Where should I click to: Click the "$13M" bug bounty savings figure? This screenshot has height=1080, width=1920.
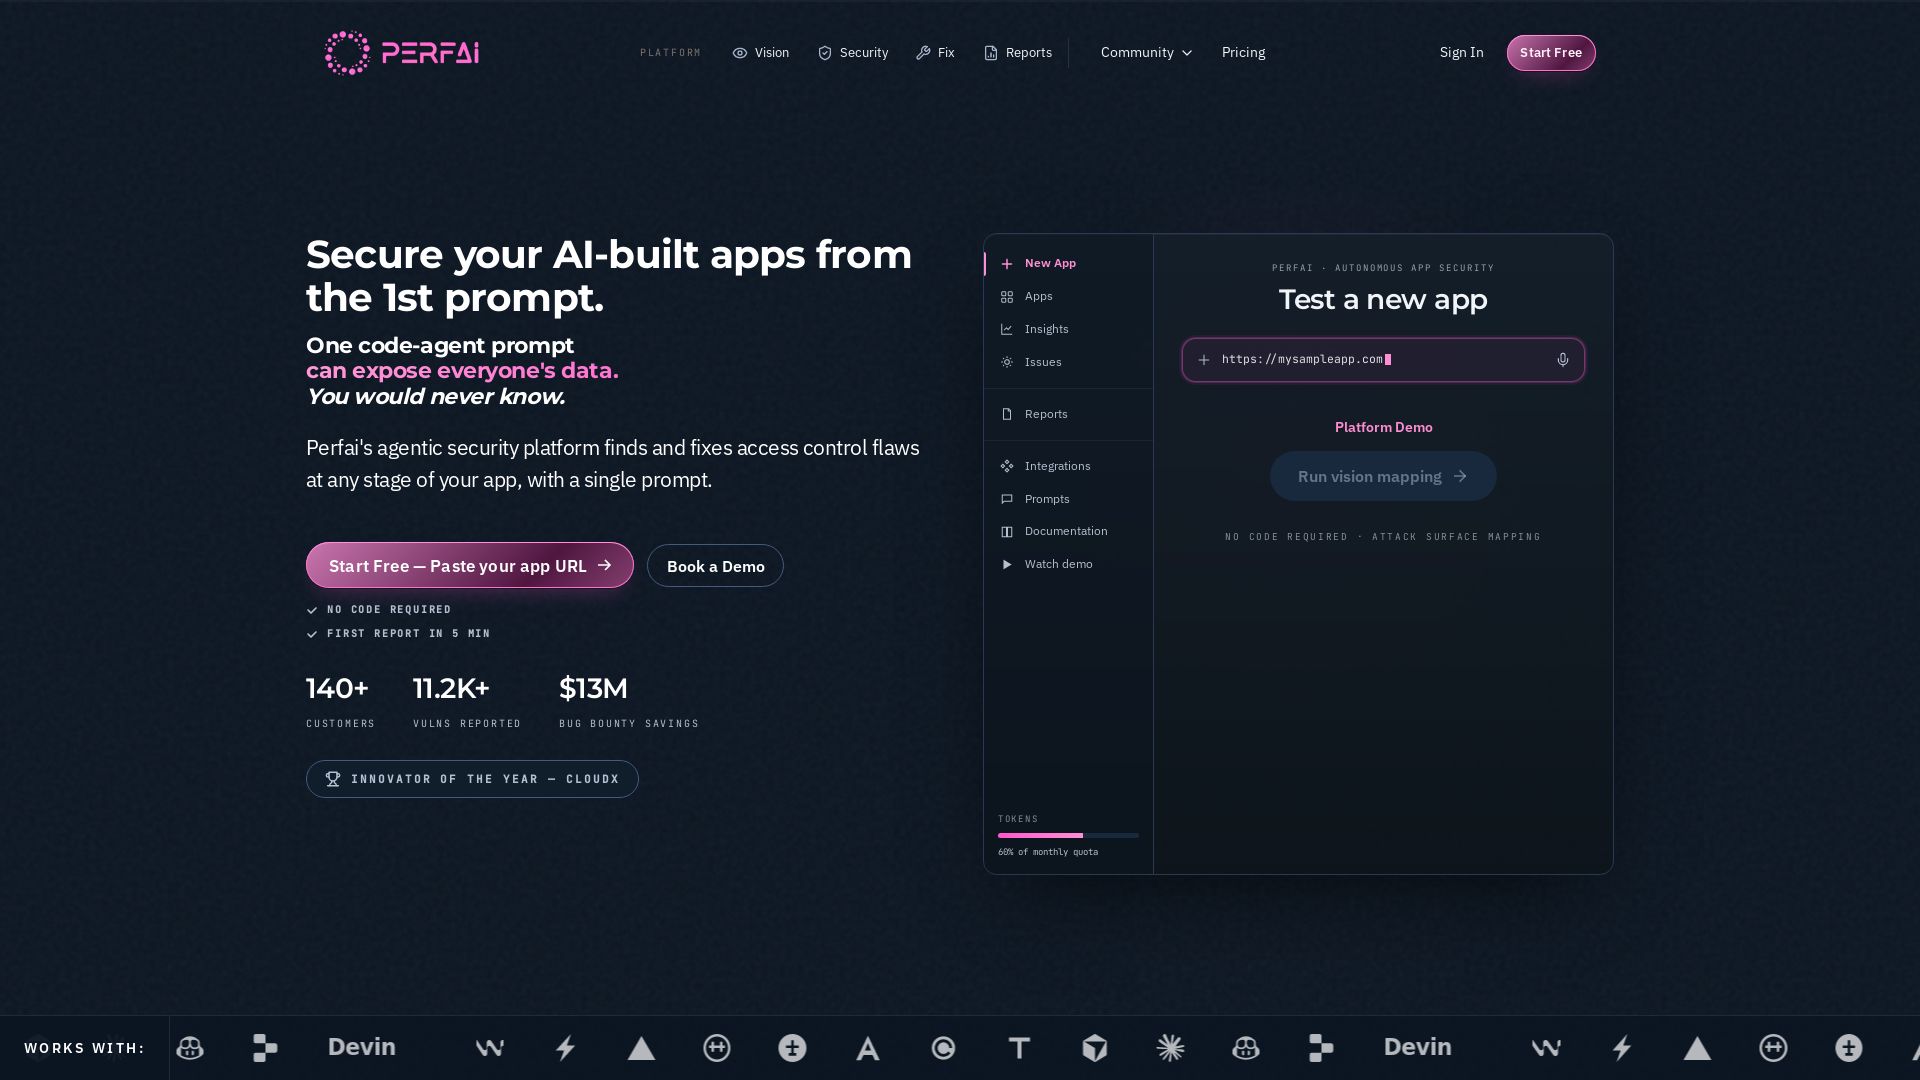[593, 689]
